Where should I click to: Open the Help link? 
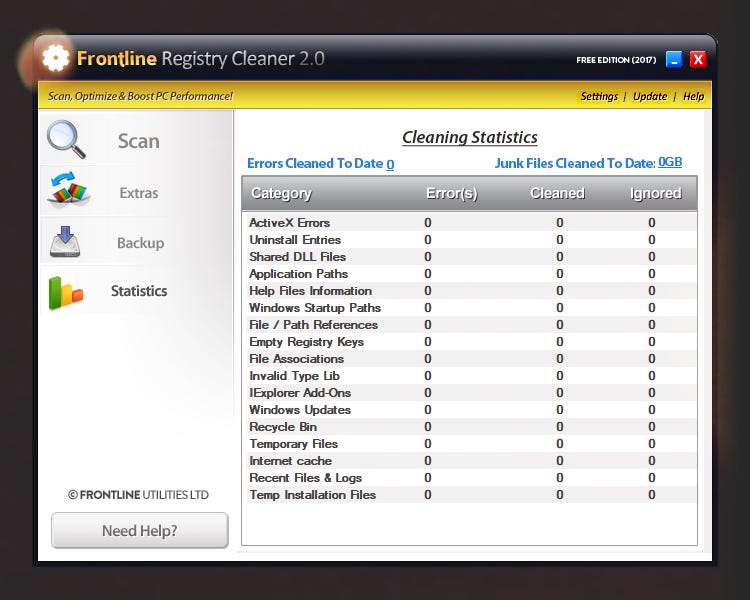pos(693,96)
